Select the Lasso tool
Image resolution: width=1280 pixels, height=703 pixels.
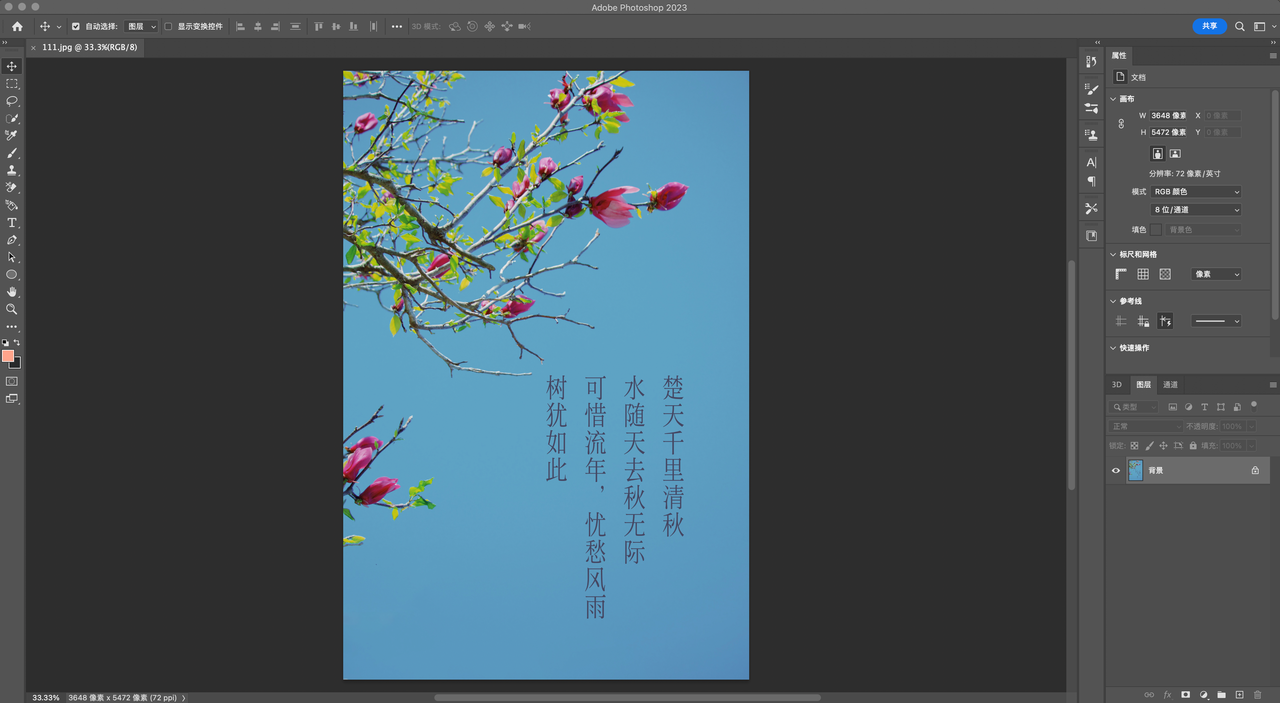click(x=12, y=101)
